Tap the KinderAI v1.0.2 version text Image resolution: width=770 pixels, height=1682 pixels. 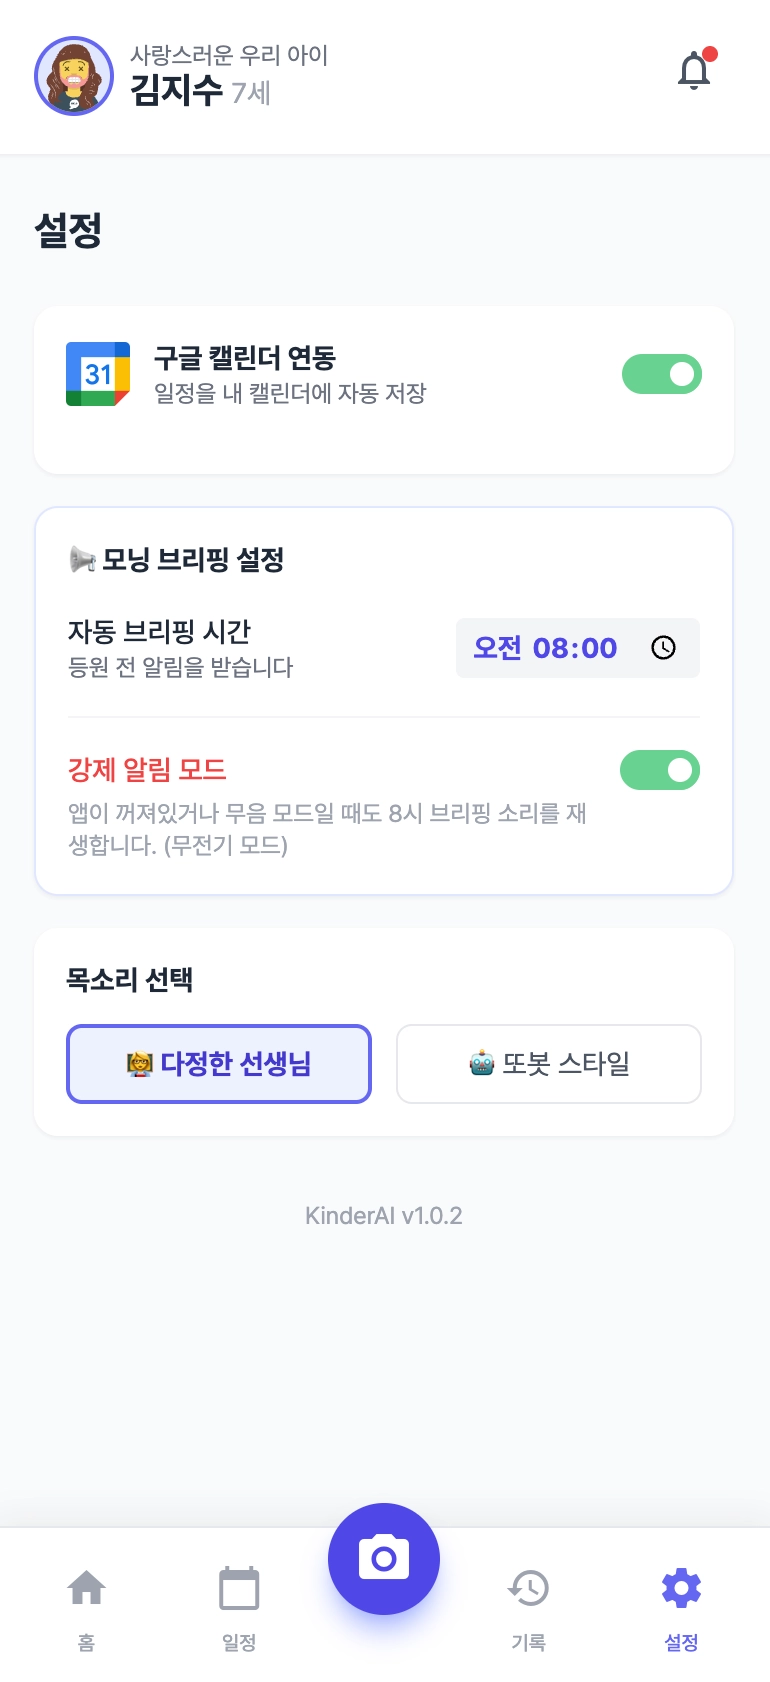384,1216
